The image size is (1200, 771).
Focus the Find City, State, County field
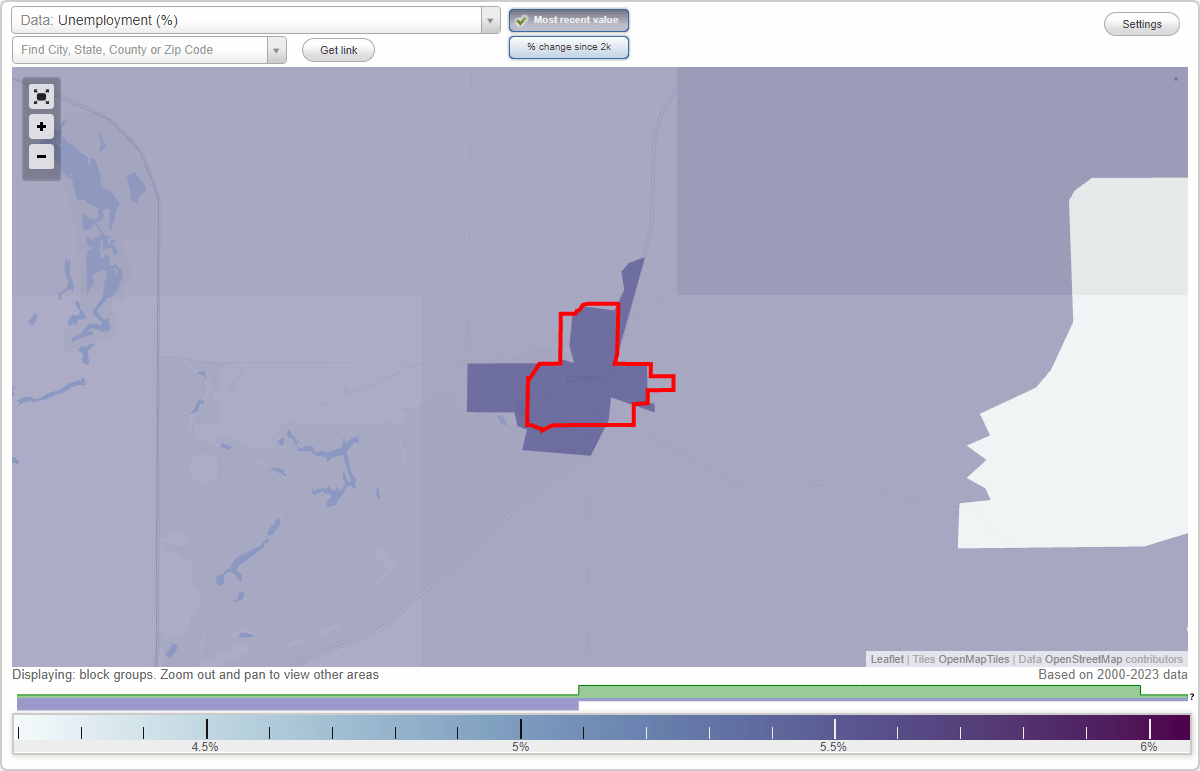tap(140, 50)
